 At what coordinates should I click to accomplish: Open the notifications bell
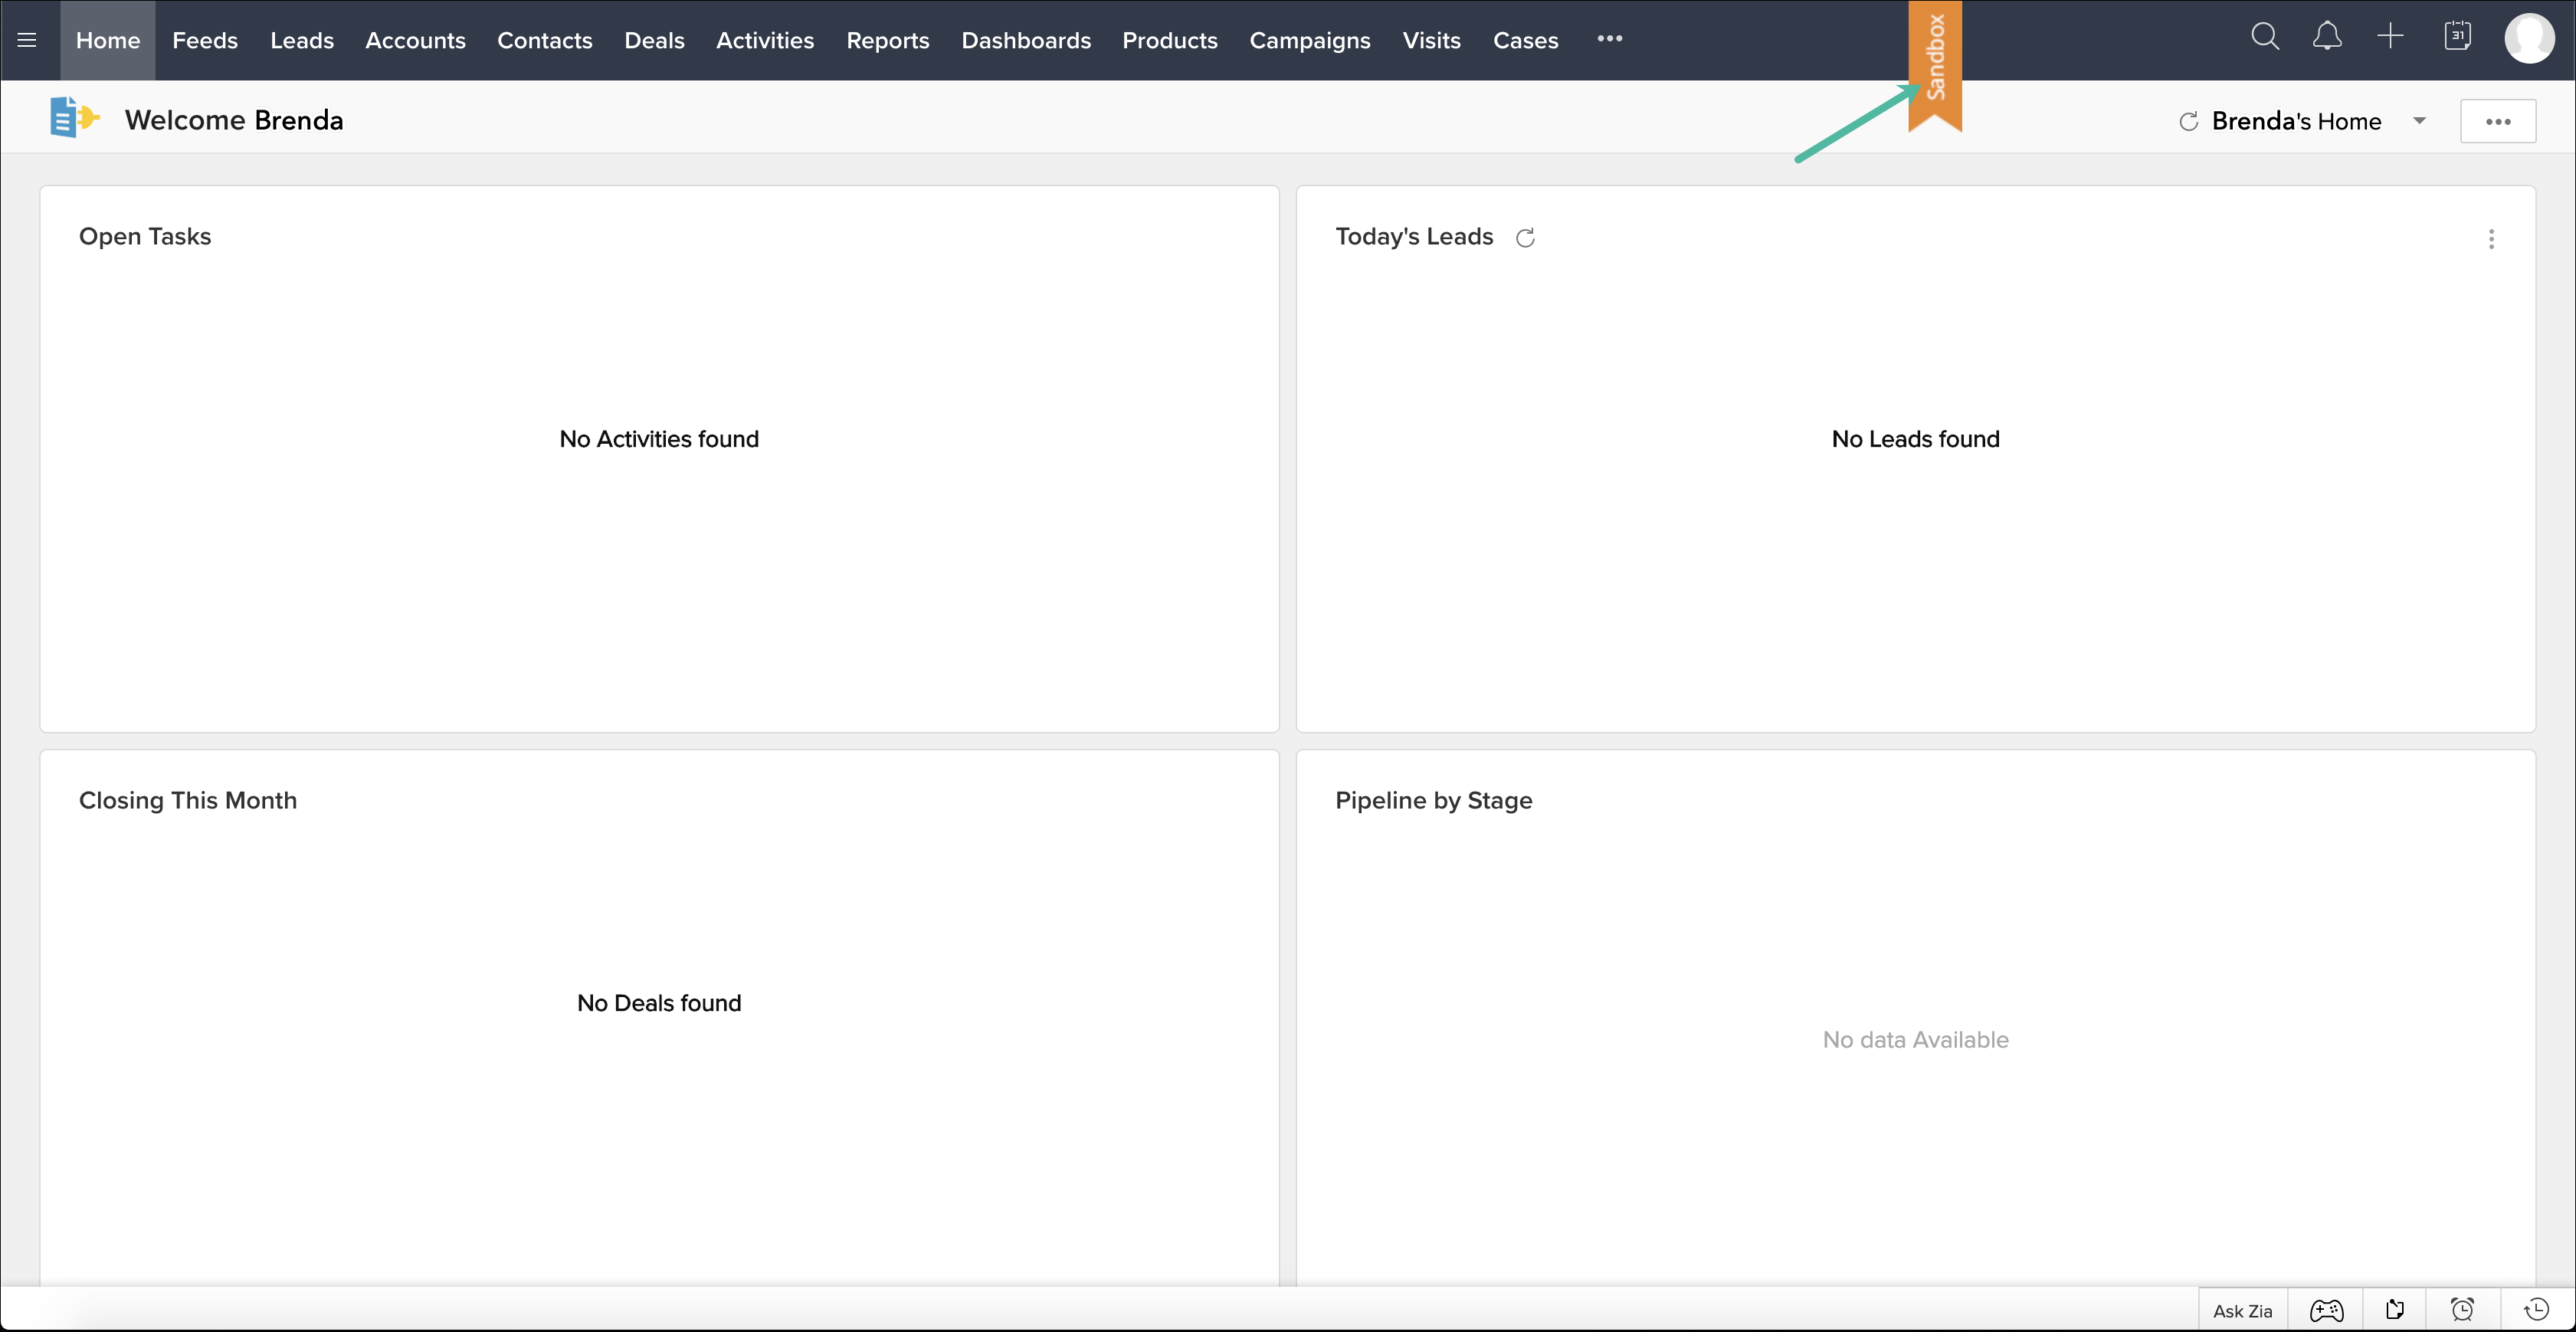pyautogui.click(x=2327, y=38)
